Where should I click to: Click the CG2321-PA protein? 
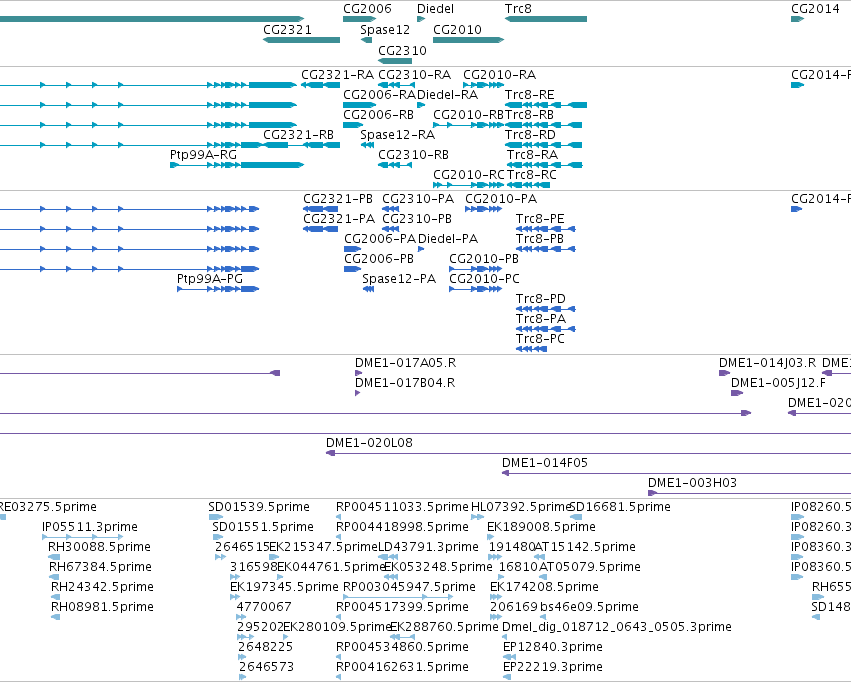(320, 229)
